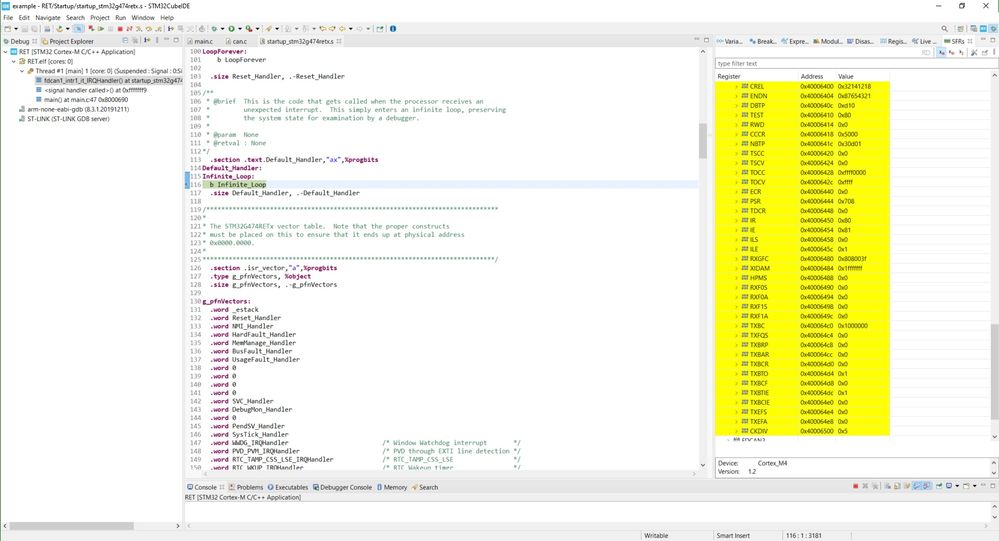The image size is (999, 541).
Task: Select decimal format icon in SFRs view
Action: click(952, 52)
